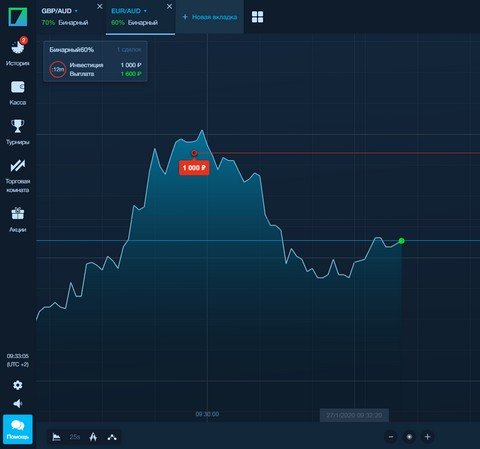The width and height of the screenshot is (480, 449).
Task: Open the Акции gift icon
Action: click(x=18, y=213)
